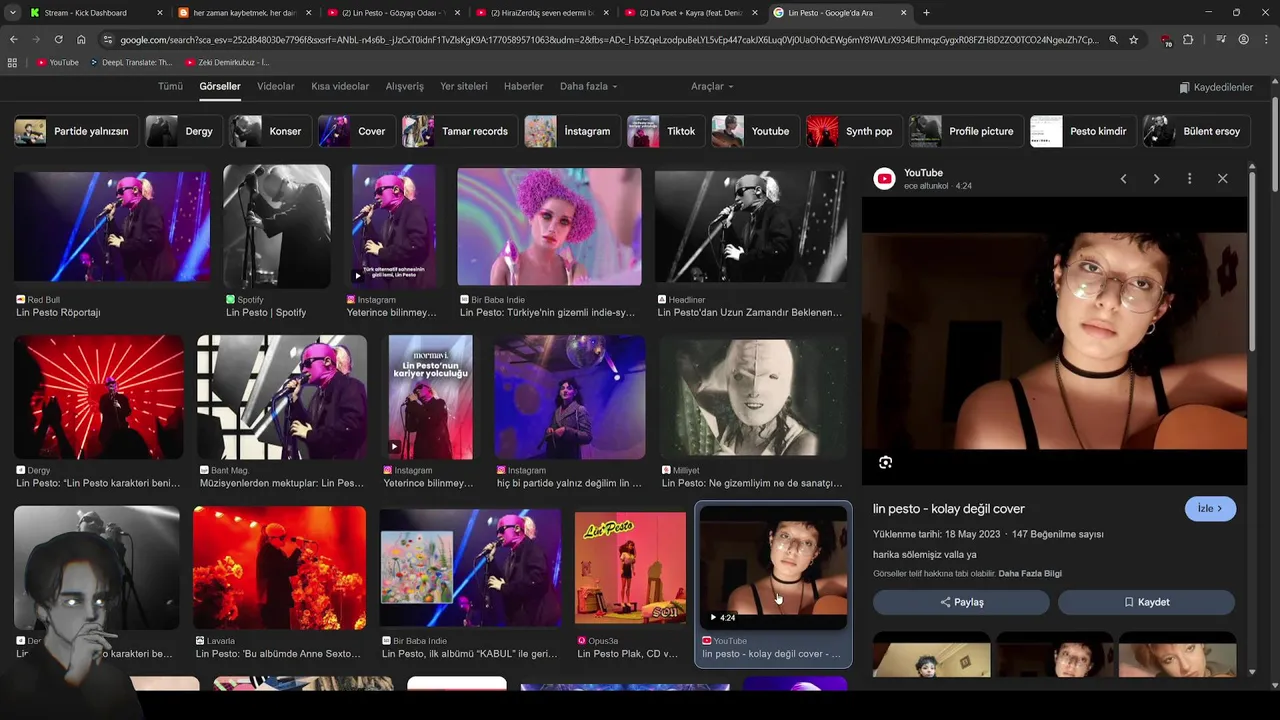Click the zoom magnifier icon in address bar
The width and height of the screenshot is (1280, 720).
pos(1113,40)
